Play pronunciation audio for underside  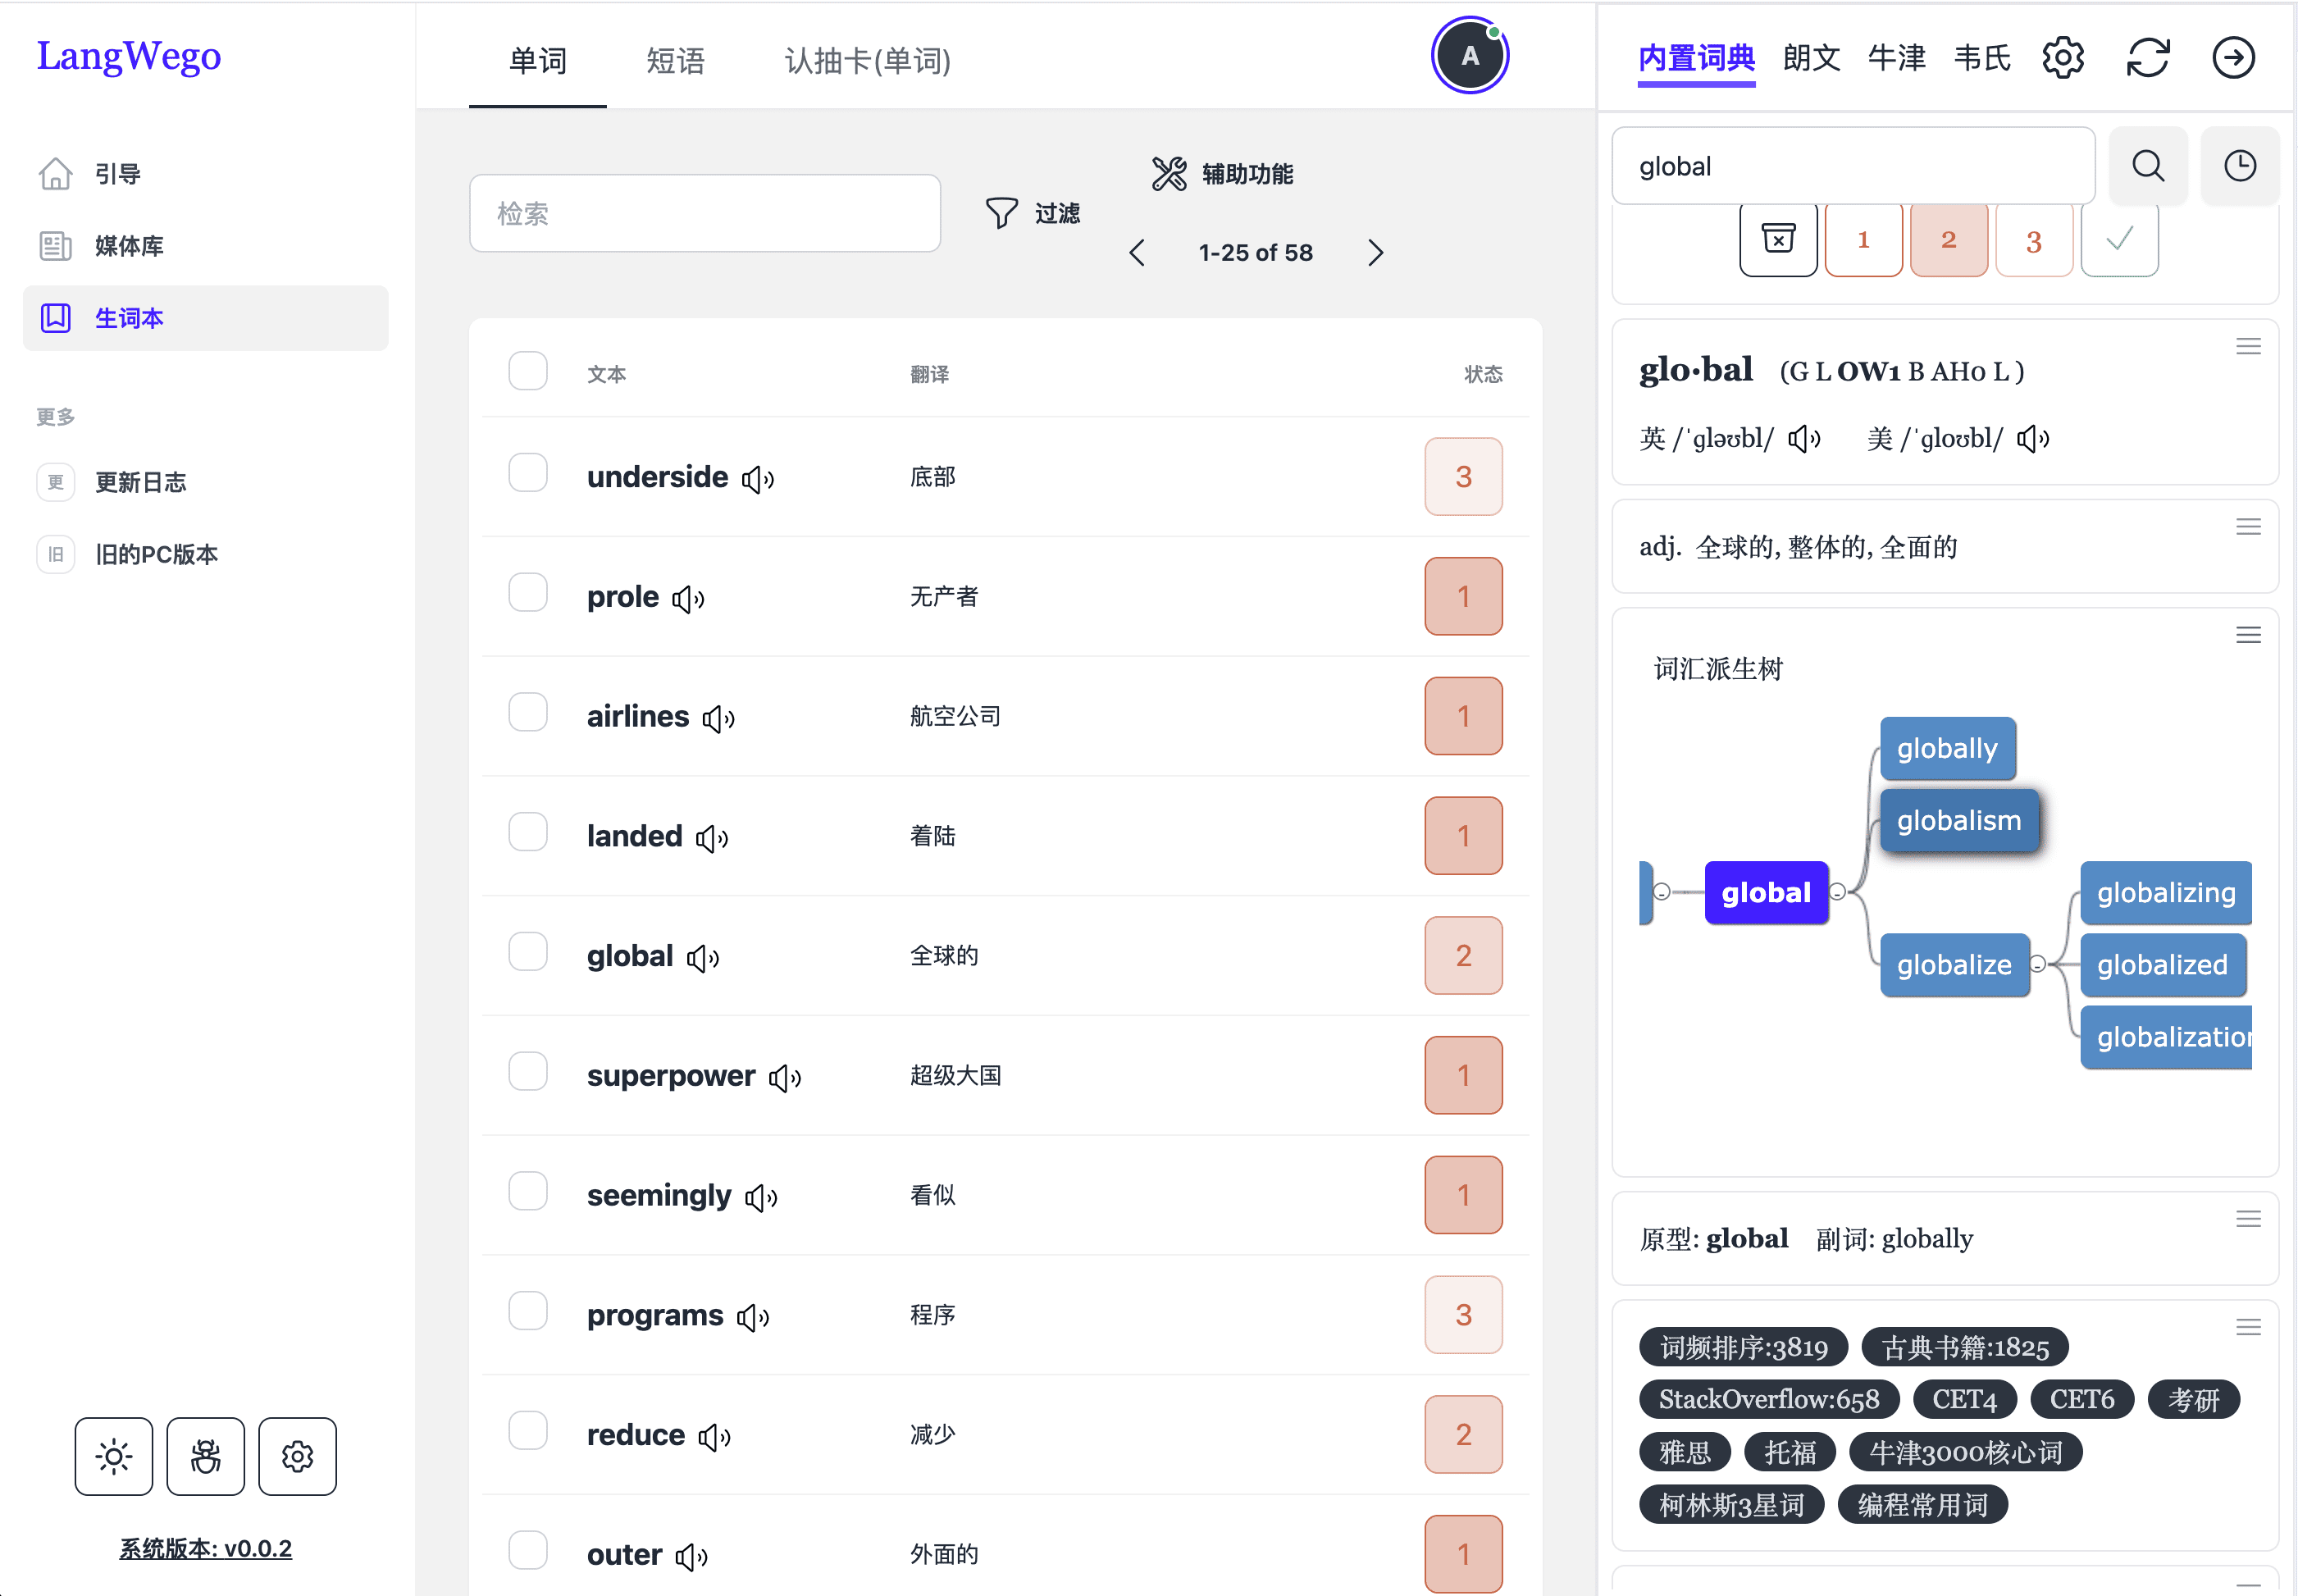coord(758,479)
